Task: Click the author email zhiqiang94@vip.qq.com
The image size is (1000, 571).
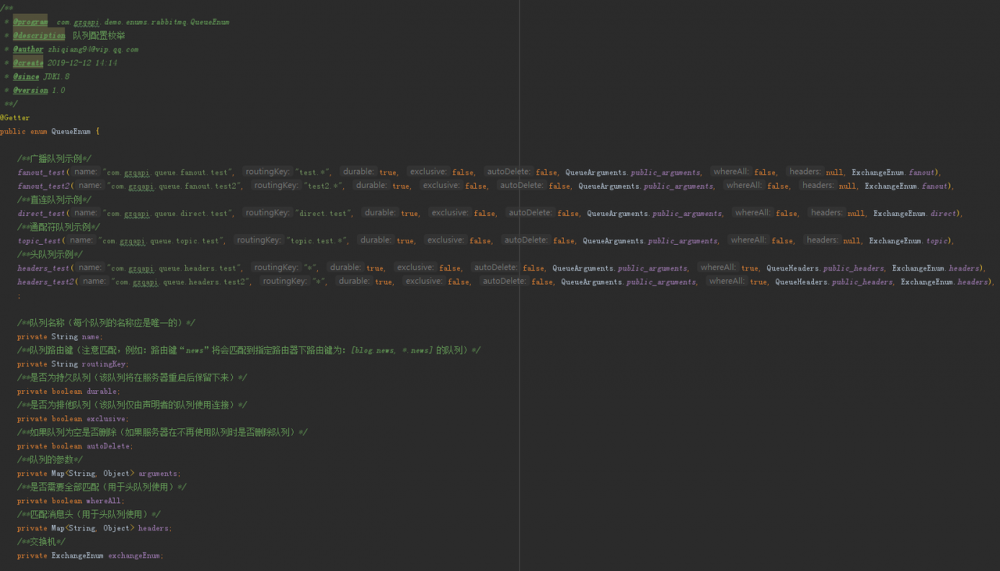Action: pos(93,49)
